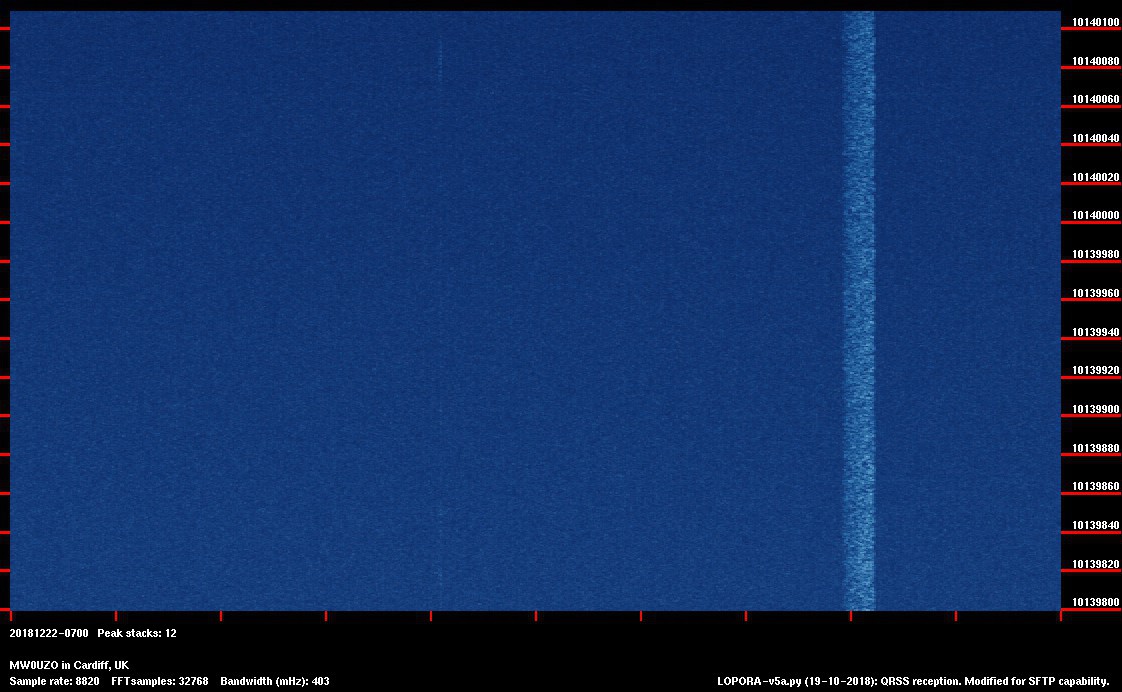Click the LOPORA-v5a.py software caption

pyautogui.click(x=913, y=681)
